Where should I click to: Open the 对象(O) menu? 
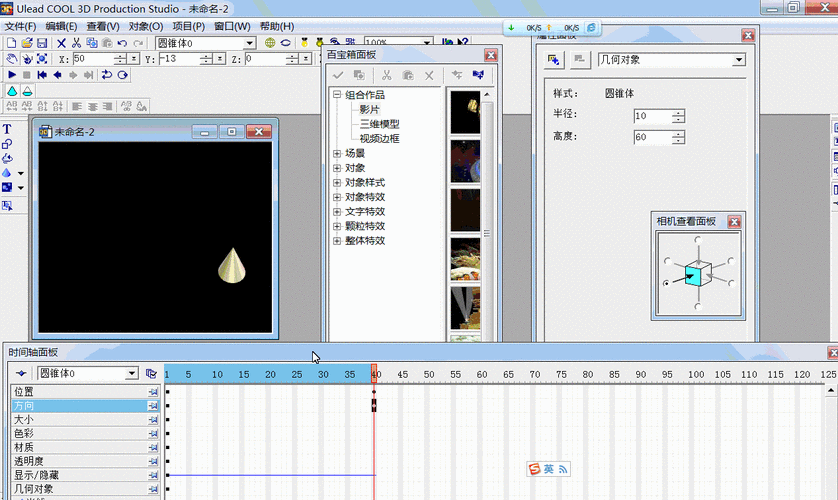tap(145, 26)
